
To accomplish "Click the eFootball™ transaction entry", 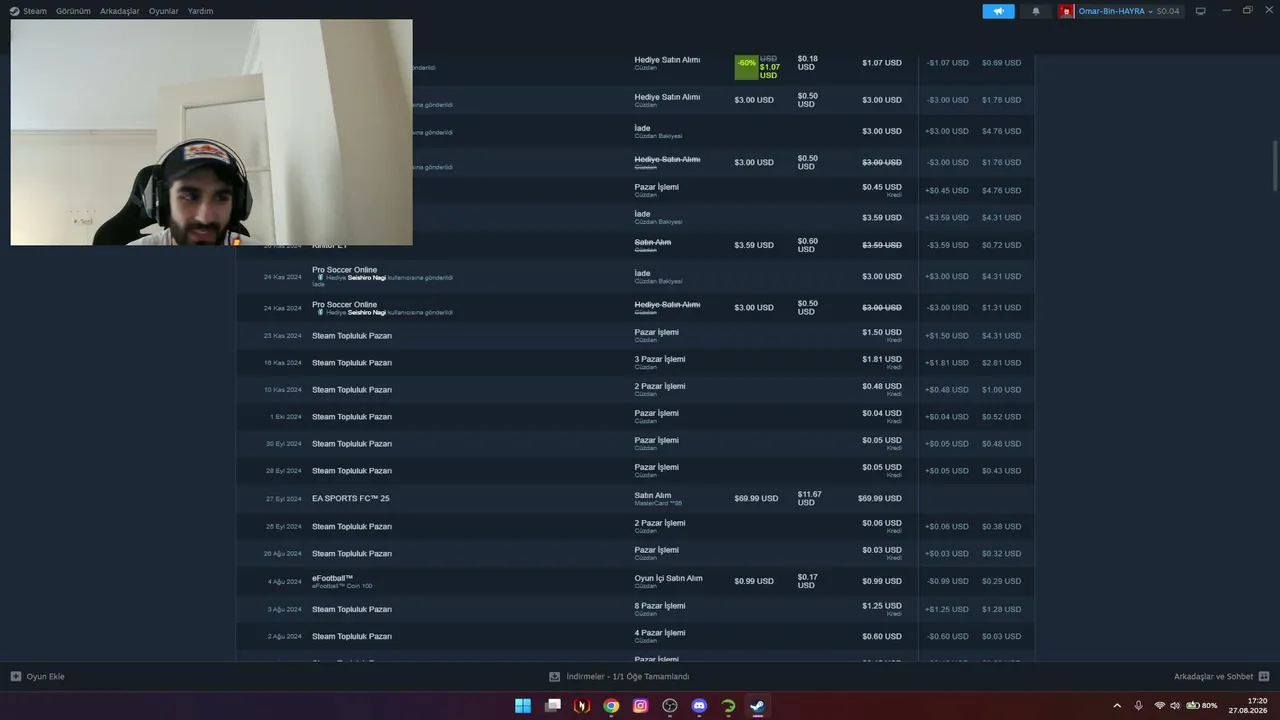I will coord(332,578).
